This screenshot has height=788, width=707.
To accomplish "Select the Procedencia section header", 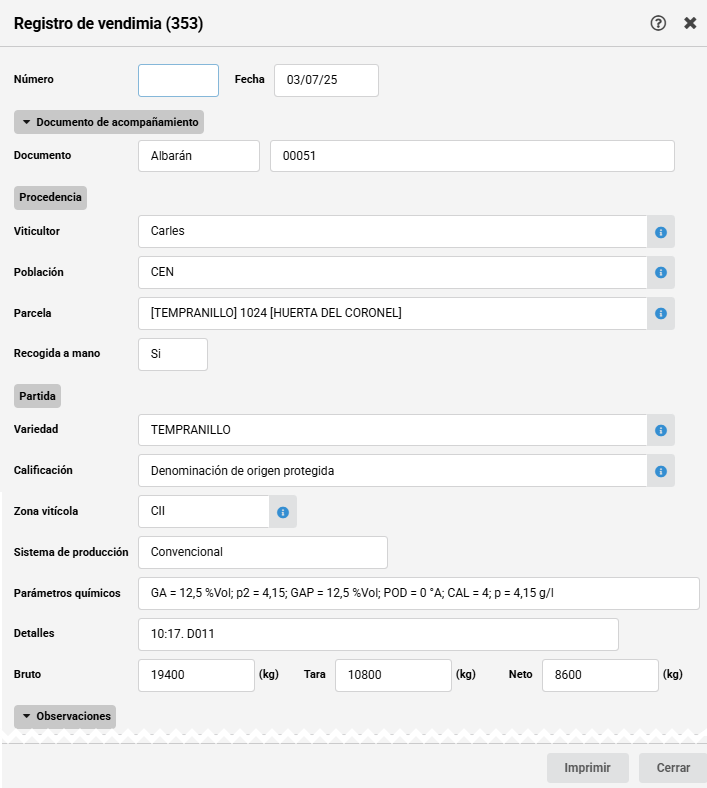I will 50,198.
